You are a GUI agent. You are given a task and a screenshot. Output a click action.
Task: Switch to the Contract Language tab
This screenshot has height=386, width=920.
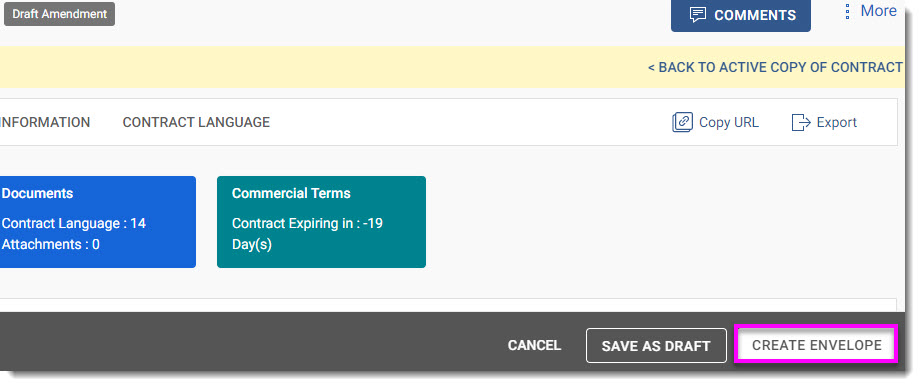point(196,122)
